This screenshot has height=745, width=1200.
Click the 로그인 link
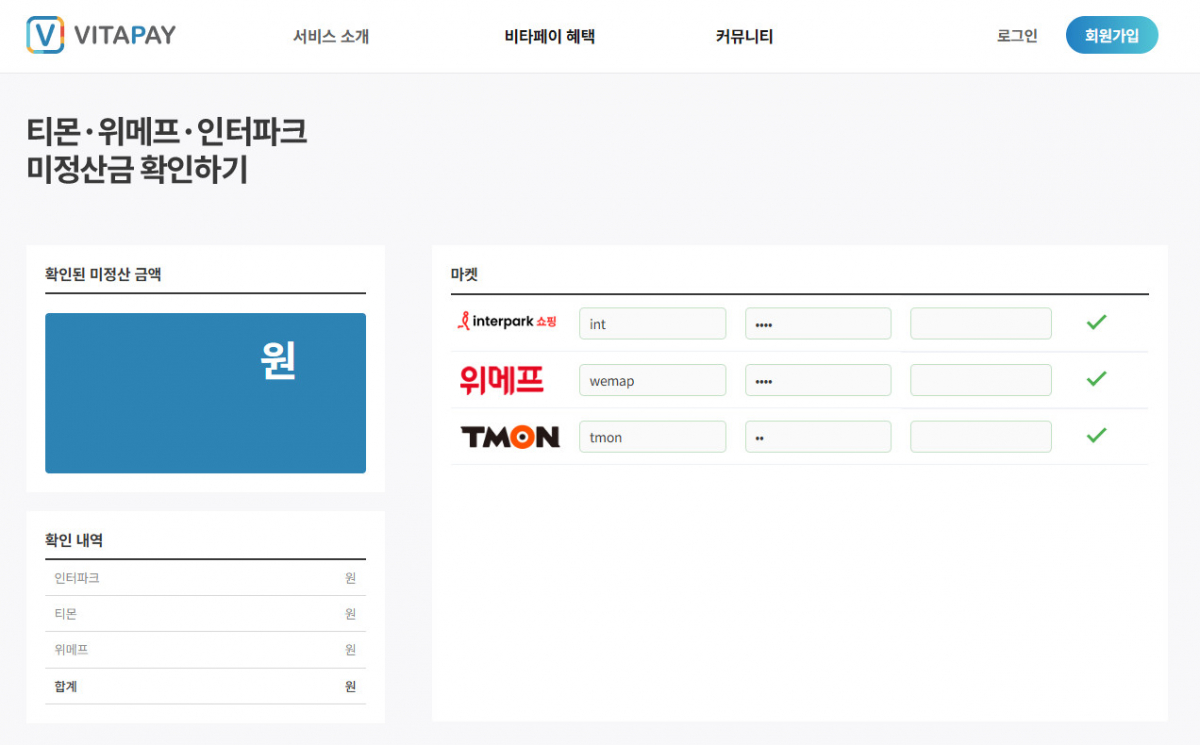pos(1016,35)
